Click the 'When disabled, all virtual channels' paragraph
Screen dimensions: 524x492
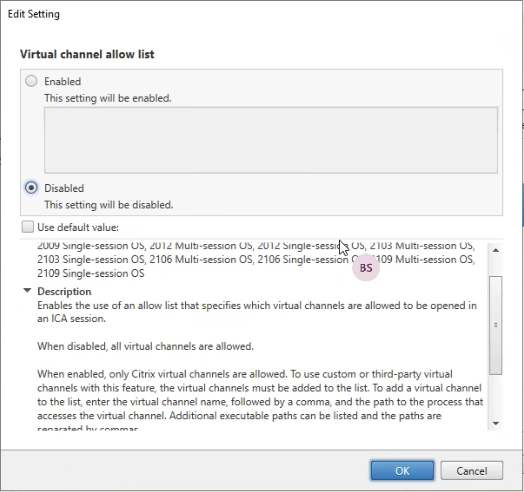tap(145, 346)
